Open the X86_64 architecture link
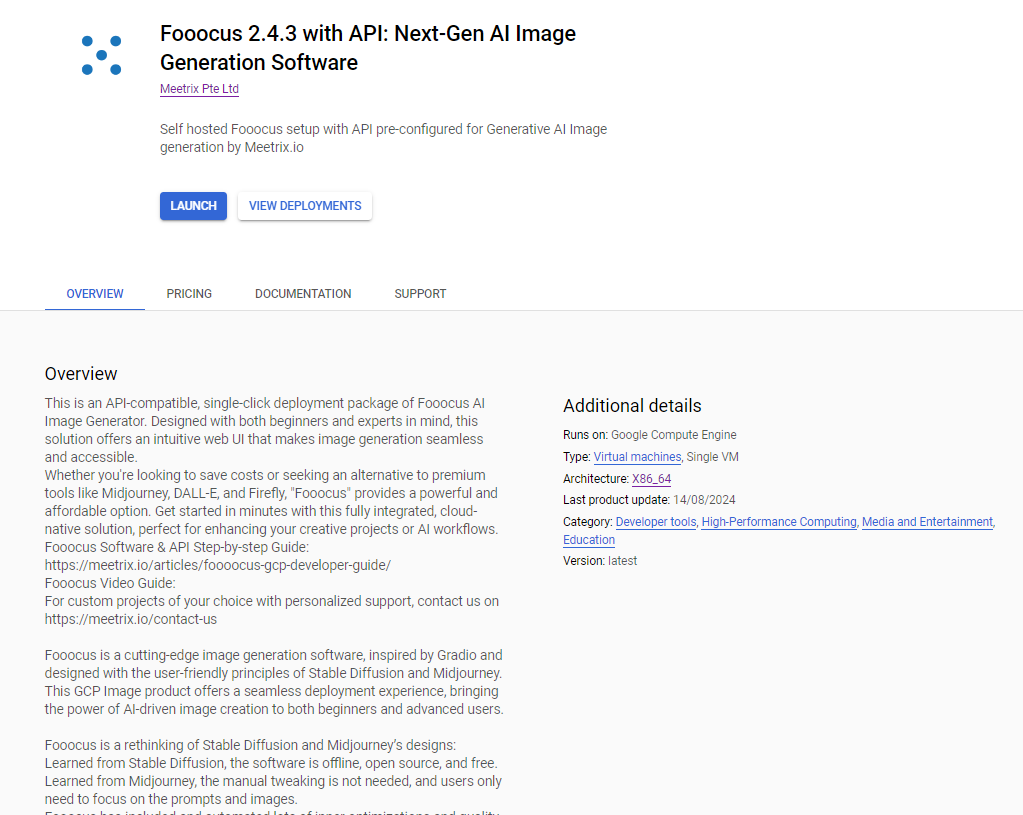Viewport: 1023px width, 815px height. (651, 478)
